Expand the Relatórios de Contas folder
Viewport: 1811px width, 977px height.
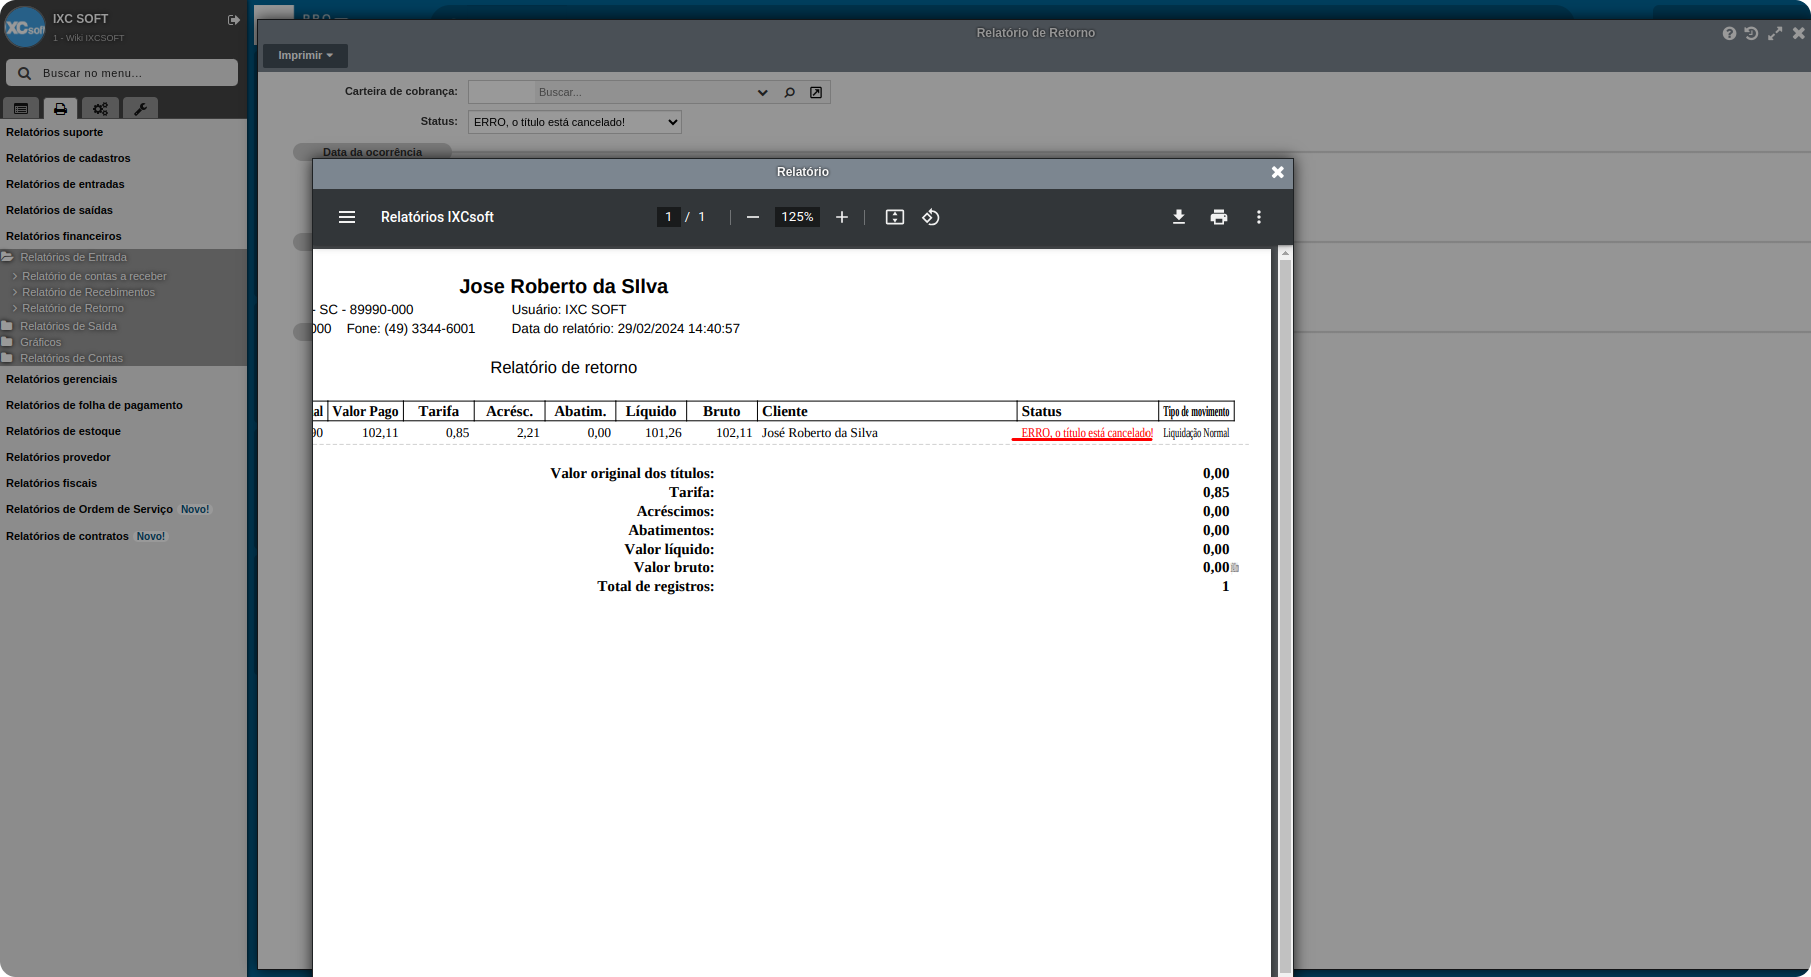[x=71, y=358]
